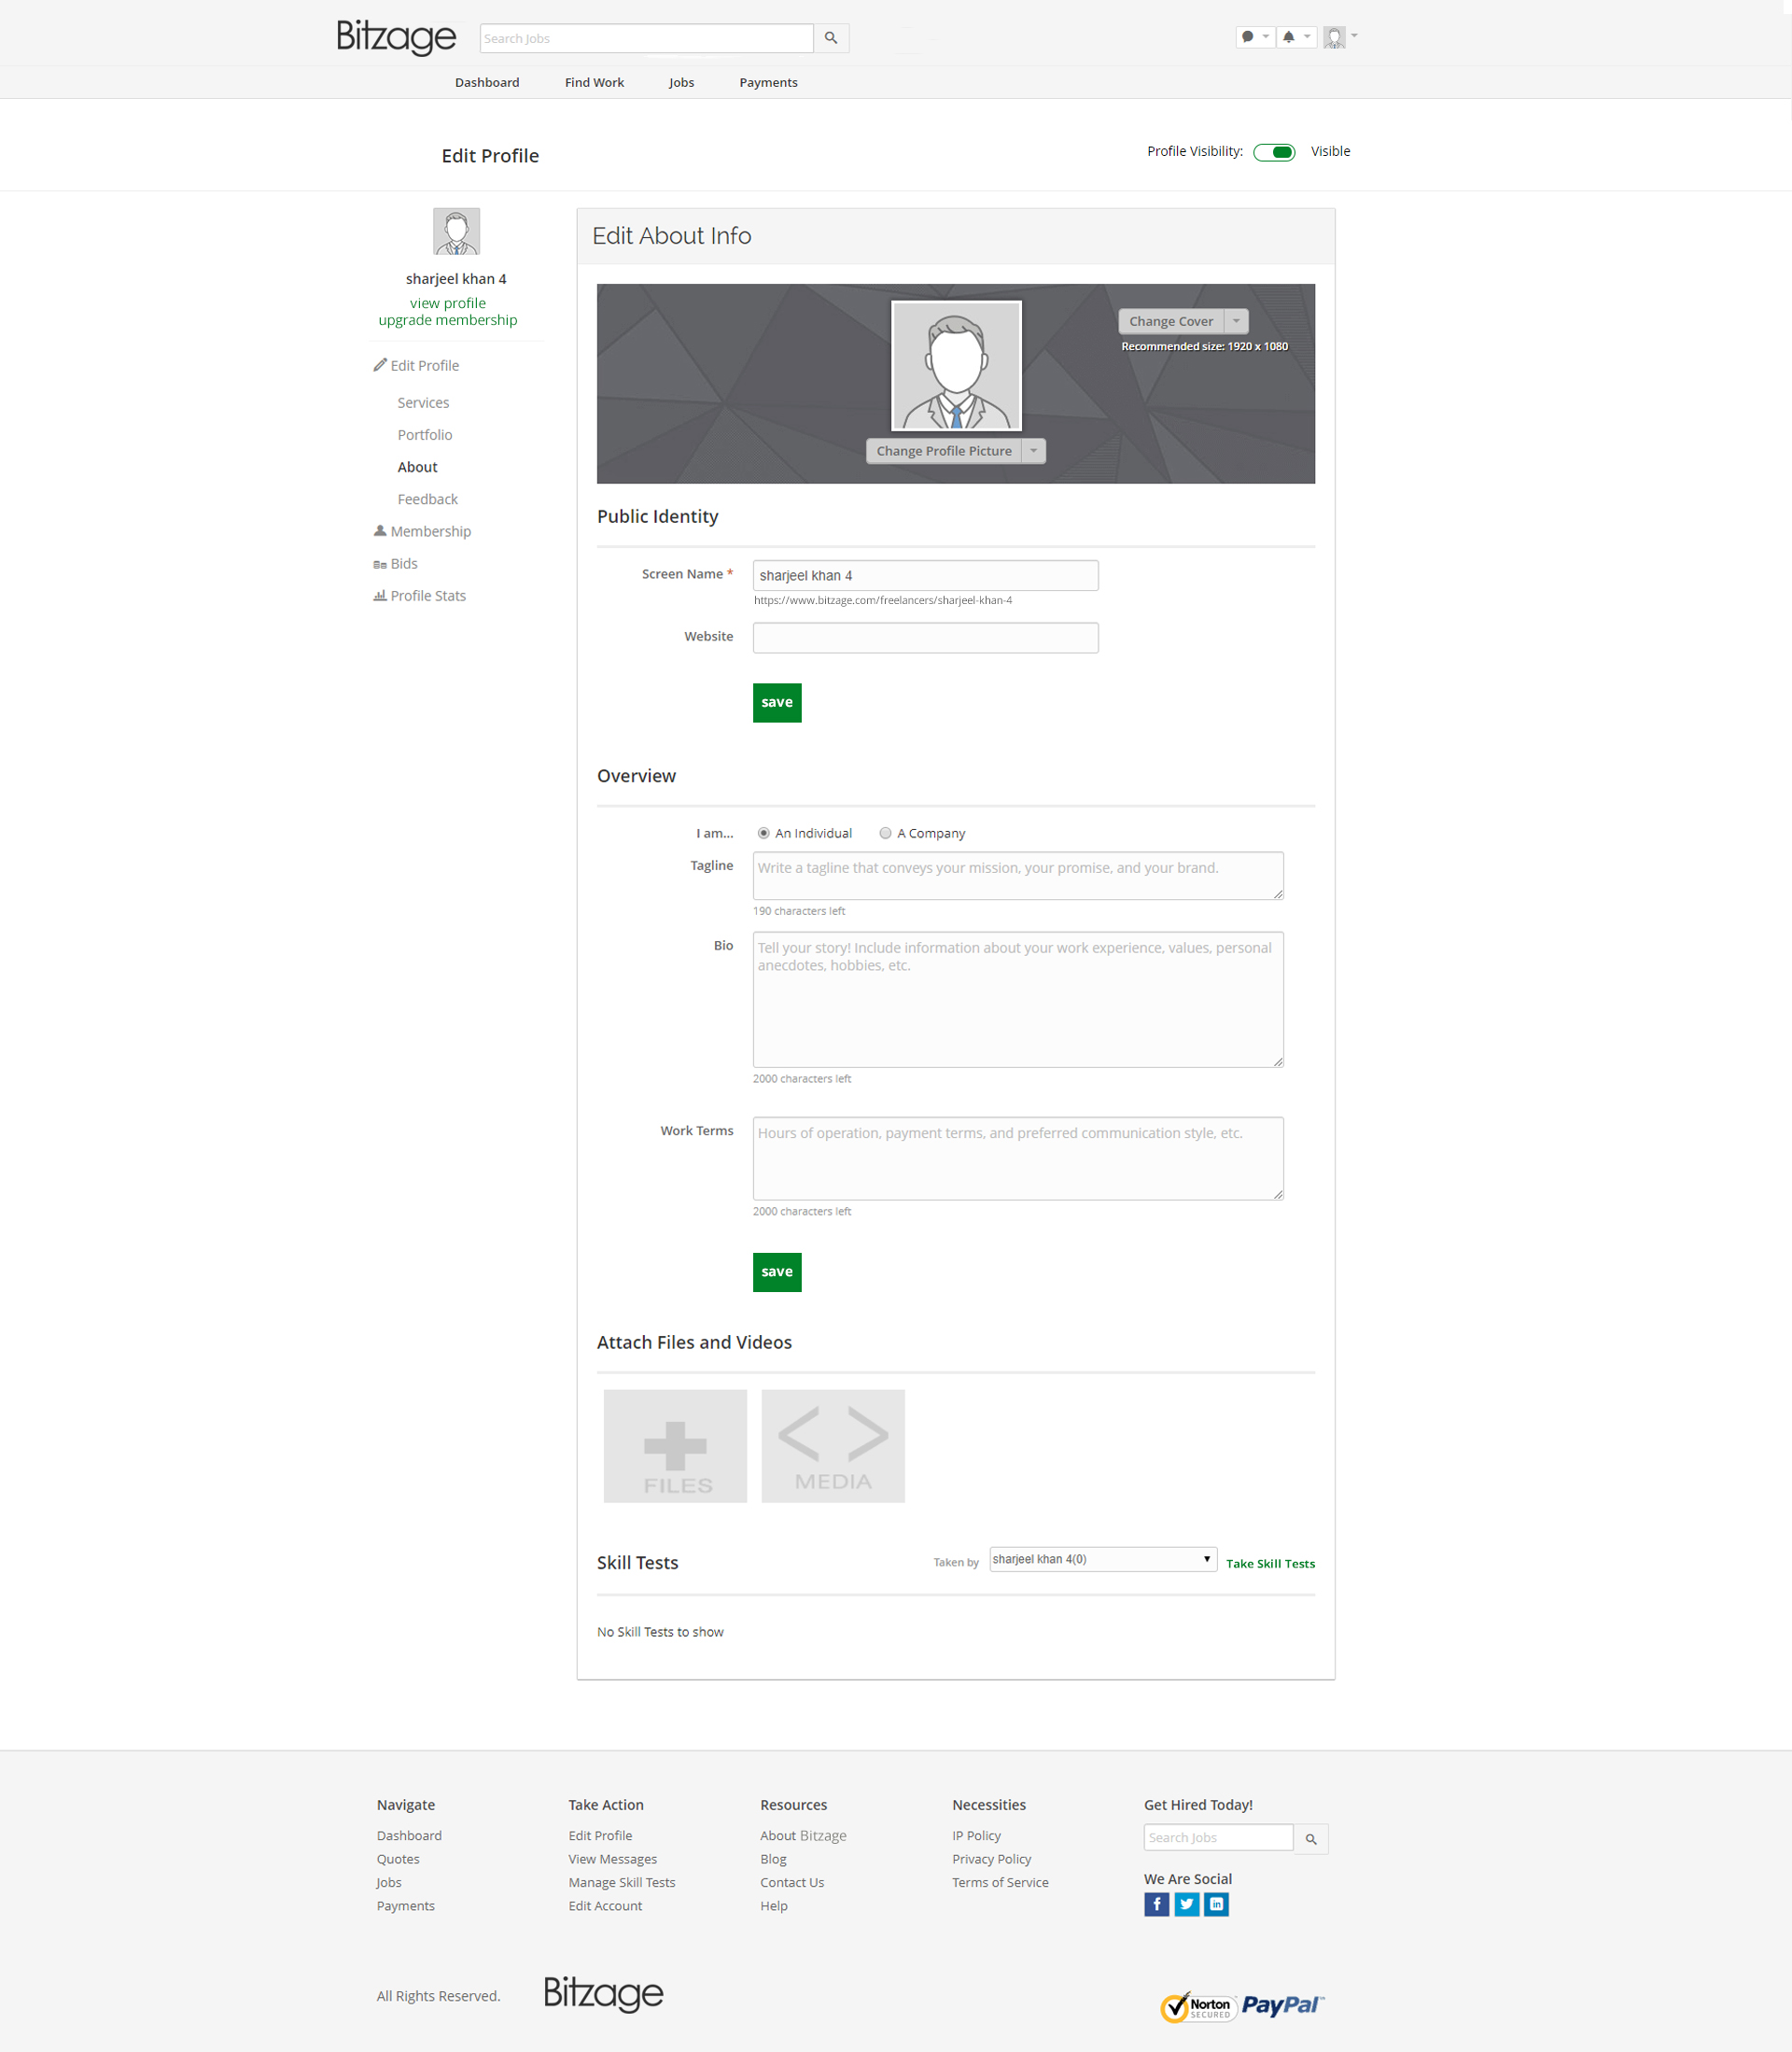
Task: Click the FILES attachment plus tile
Action: click(x=675, y=1445)
